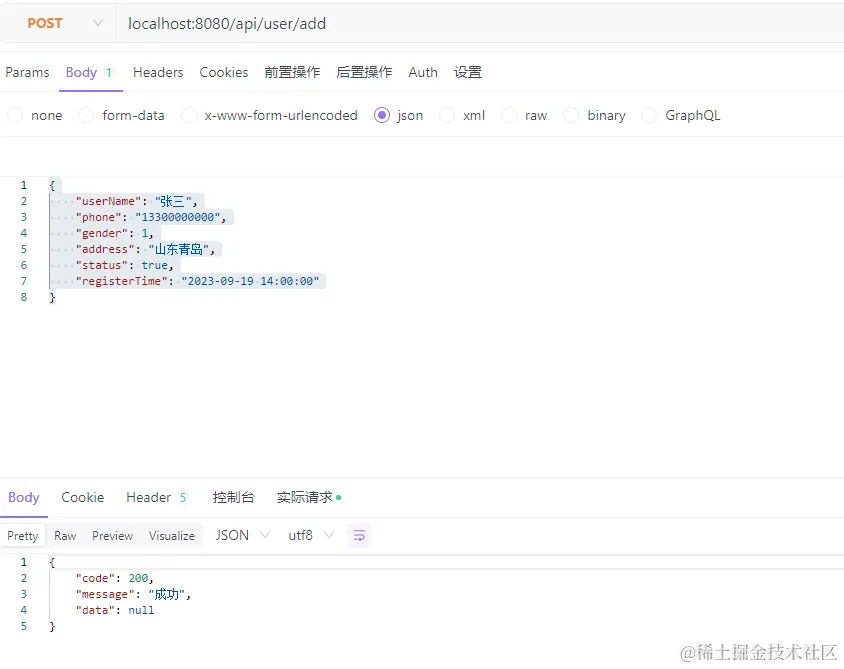This screenshot has width=844, height=669.
Task: Select the xml body type
Action: pyautogui.click(x=462, y=115)
